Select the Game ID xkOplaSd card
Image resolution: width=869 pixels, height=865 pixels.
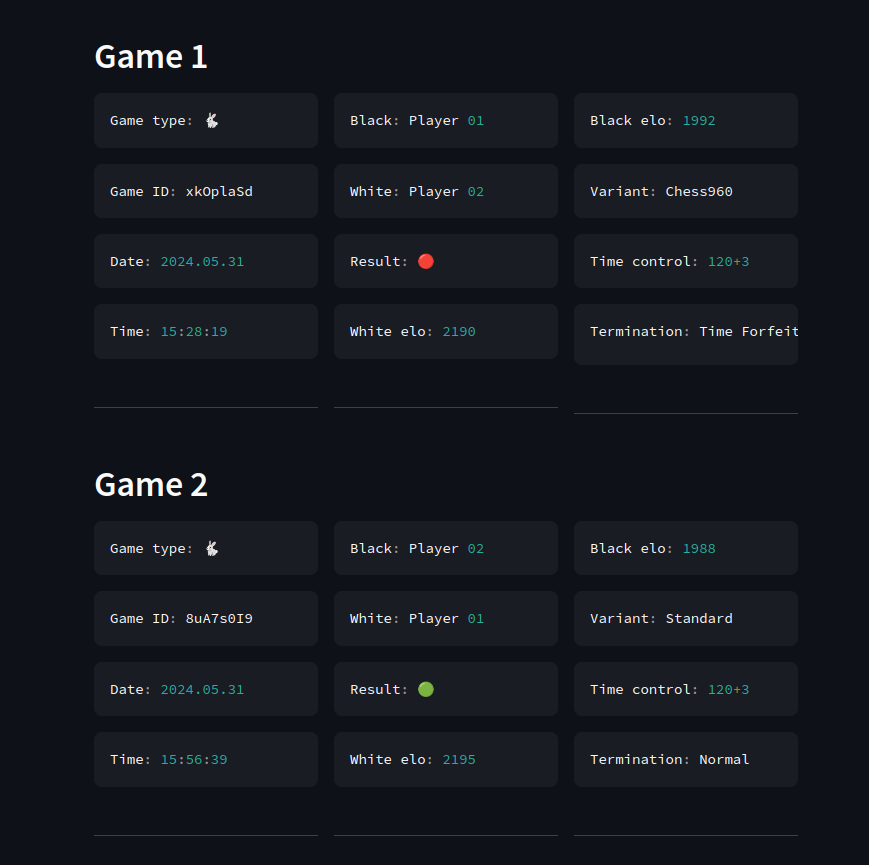[x=206, y=191]
